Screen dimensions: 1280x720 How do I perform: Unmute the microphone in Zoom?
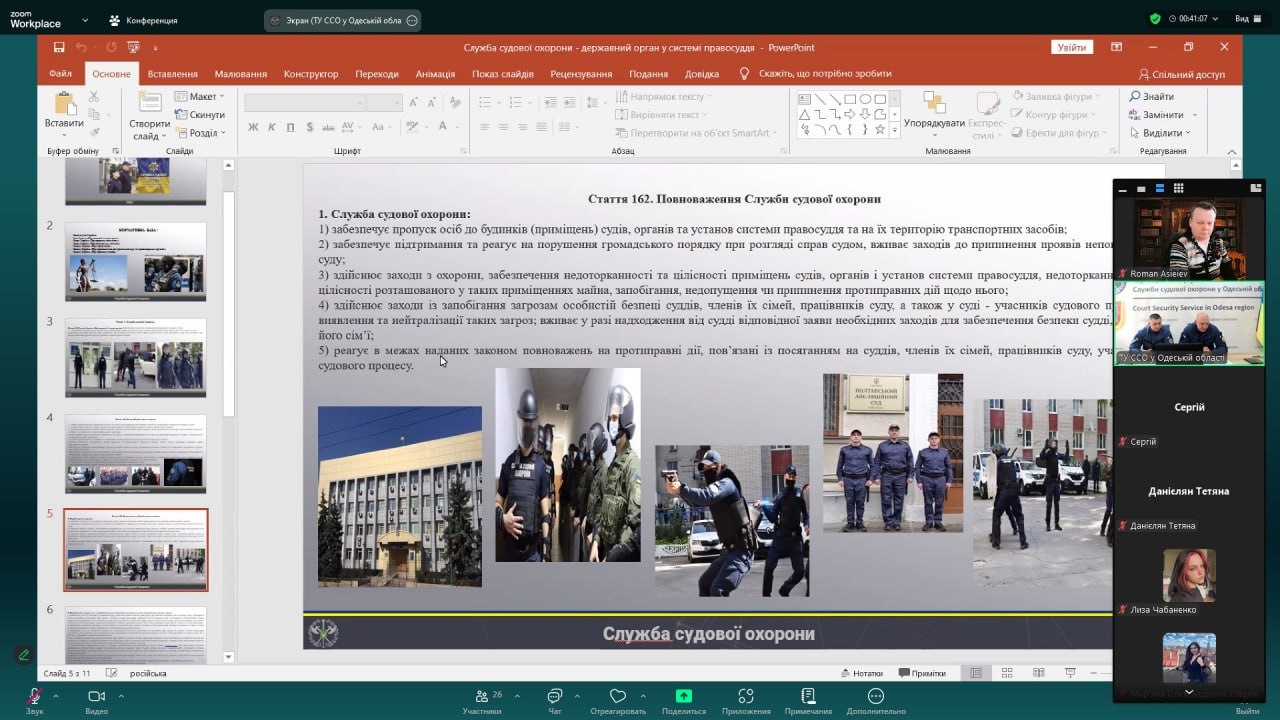35,696
